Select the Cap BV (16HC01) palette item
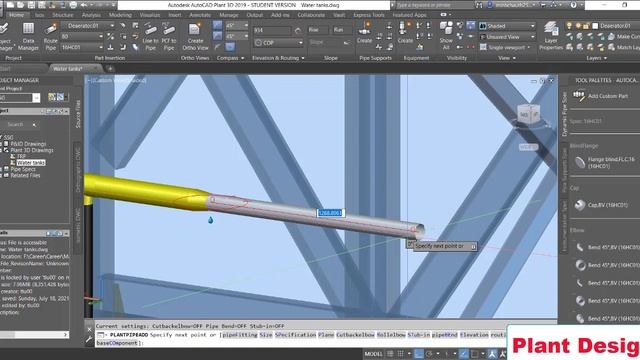 point(601,205)
